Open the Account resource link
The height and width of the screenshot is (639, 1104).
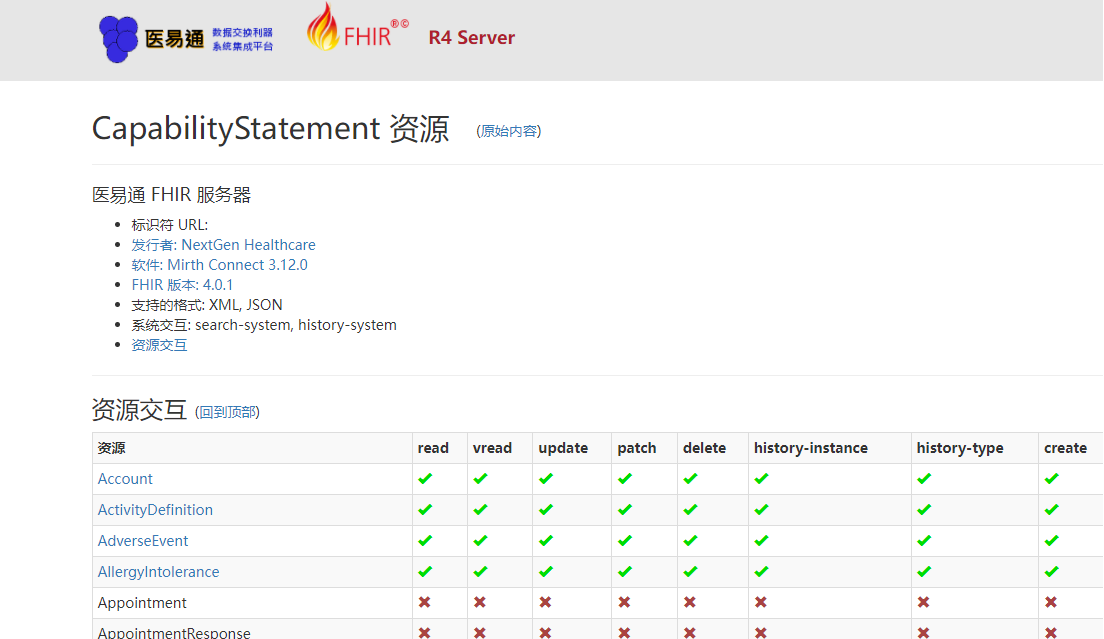(125, 479)
